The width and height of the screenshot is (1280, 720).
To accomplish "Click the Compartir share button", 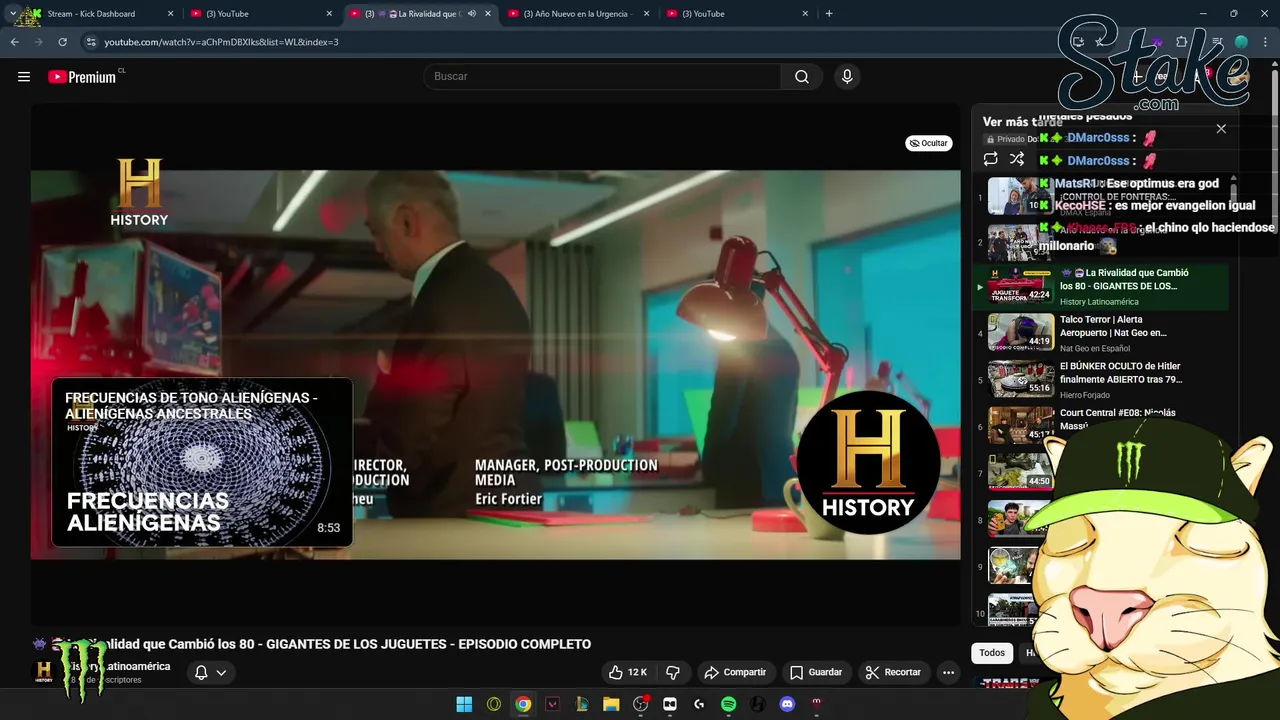I will click(x=735, y=672).
